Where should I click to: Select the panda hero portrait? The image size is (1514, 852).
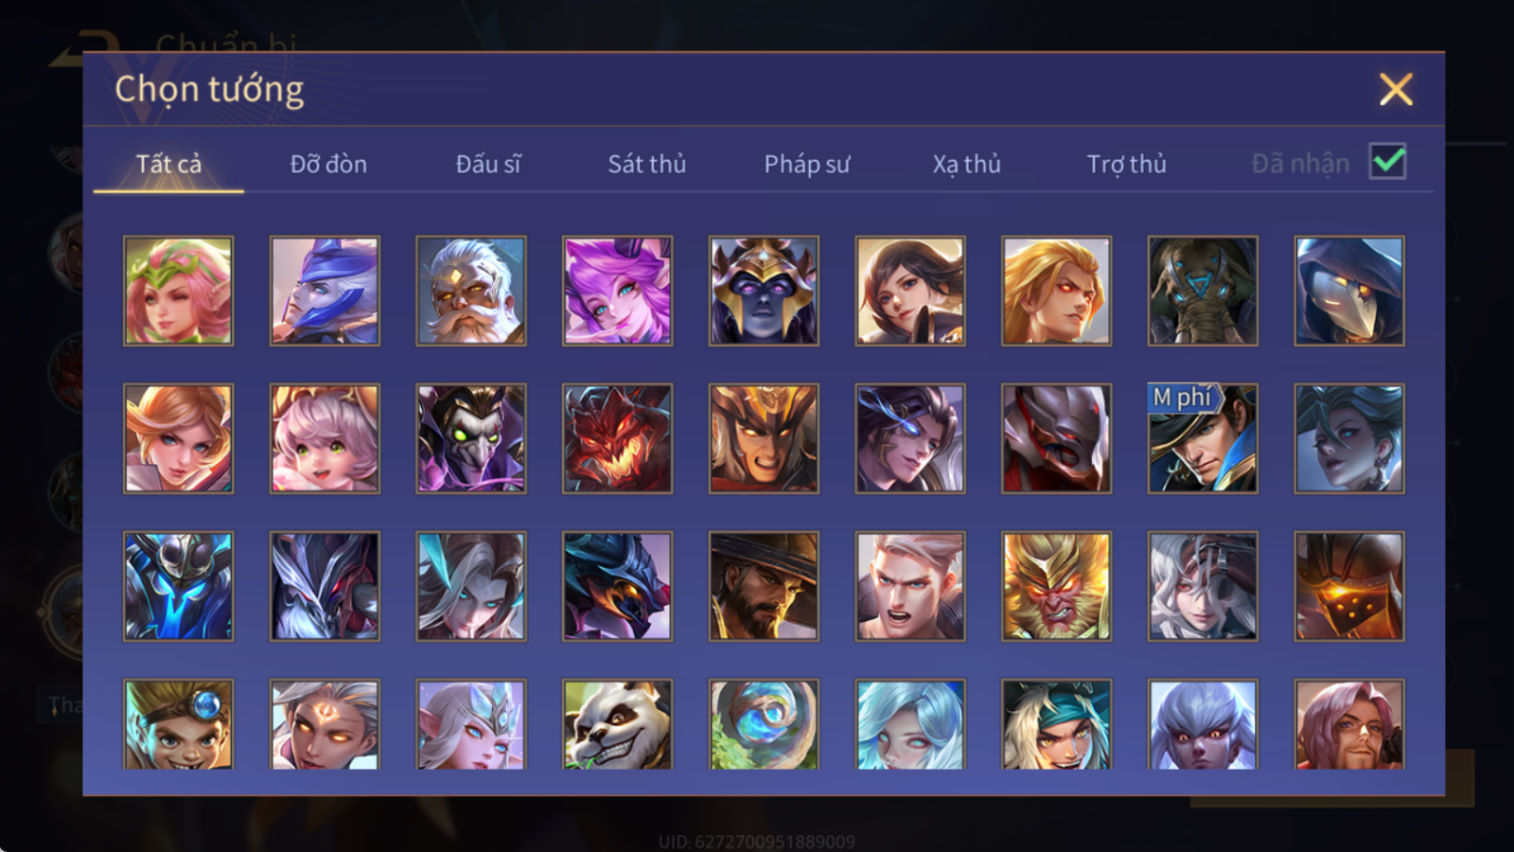click(x=617, y=725)
